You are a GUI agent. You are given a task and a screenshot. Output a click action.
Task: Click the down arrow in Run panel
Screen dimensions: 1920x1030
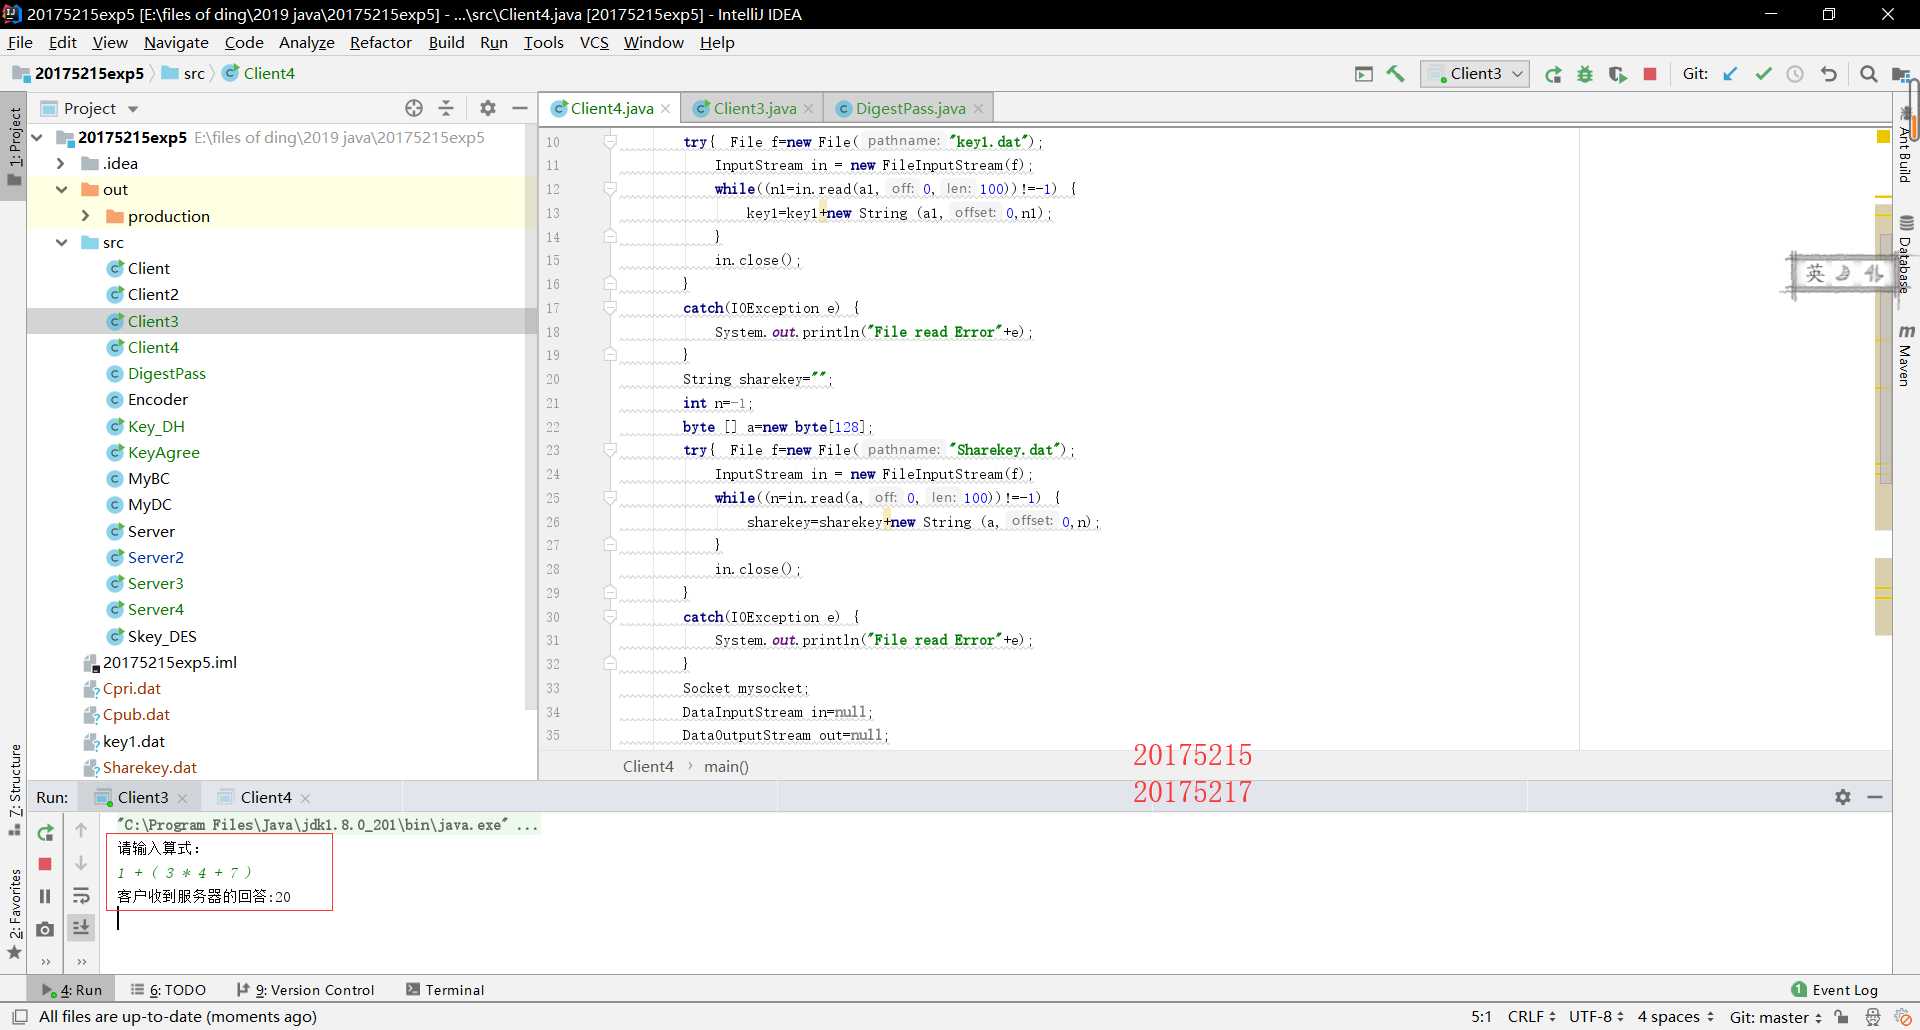81,863
